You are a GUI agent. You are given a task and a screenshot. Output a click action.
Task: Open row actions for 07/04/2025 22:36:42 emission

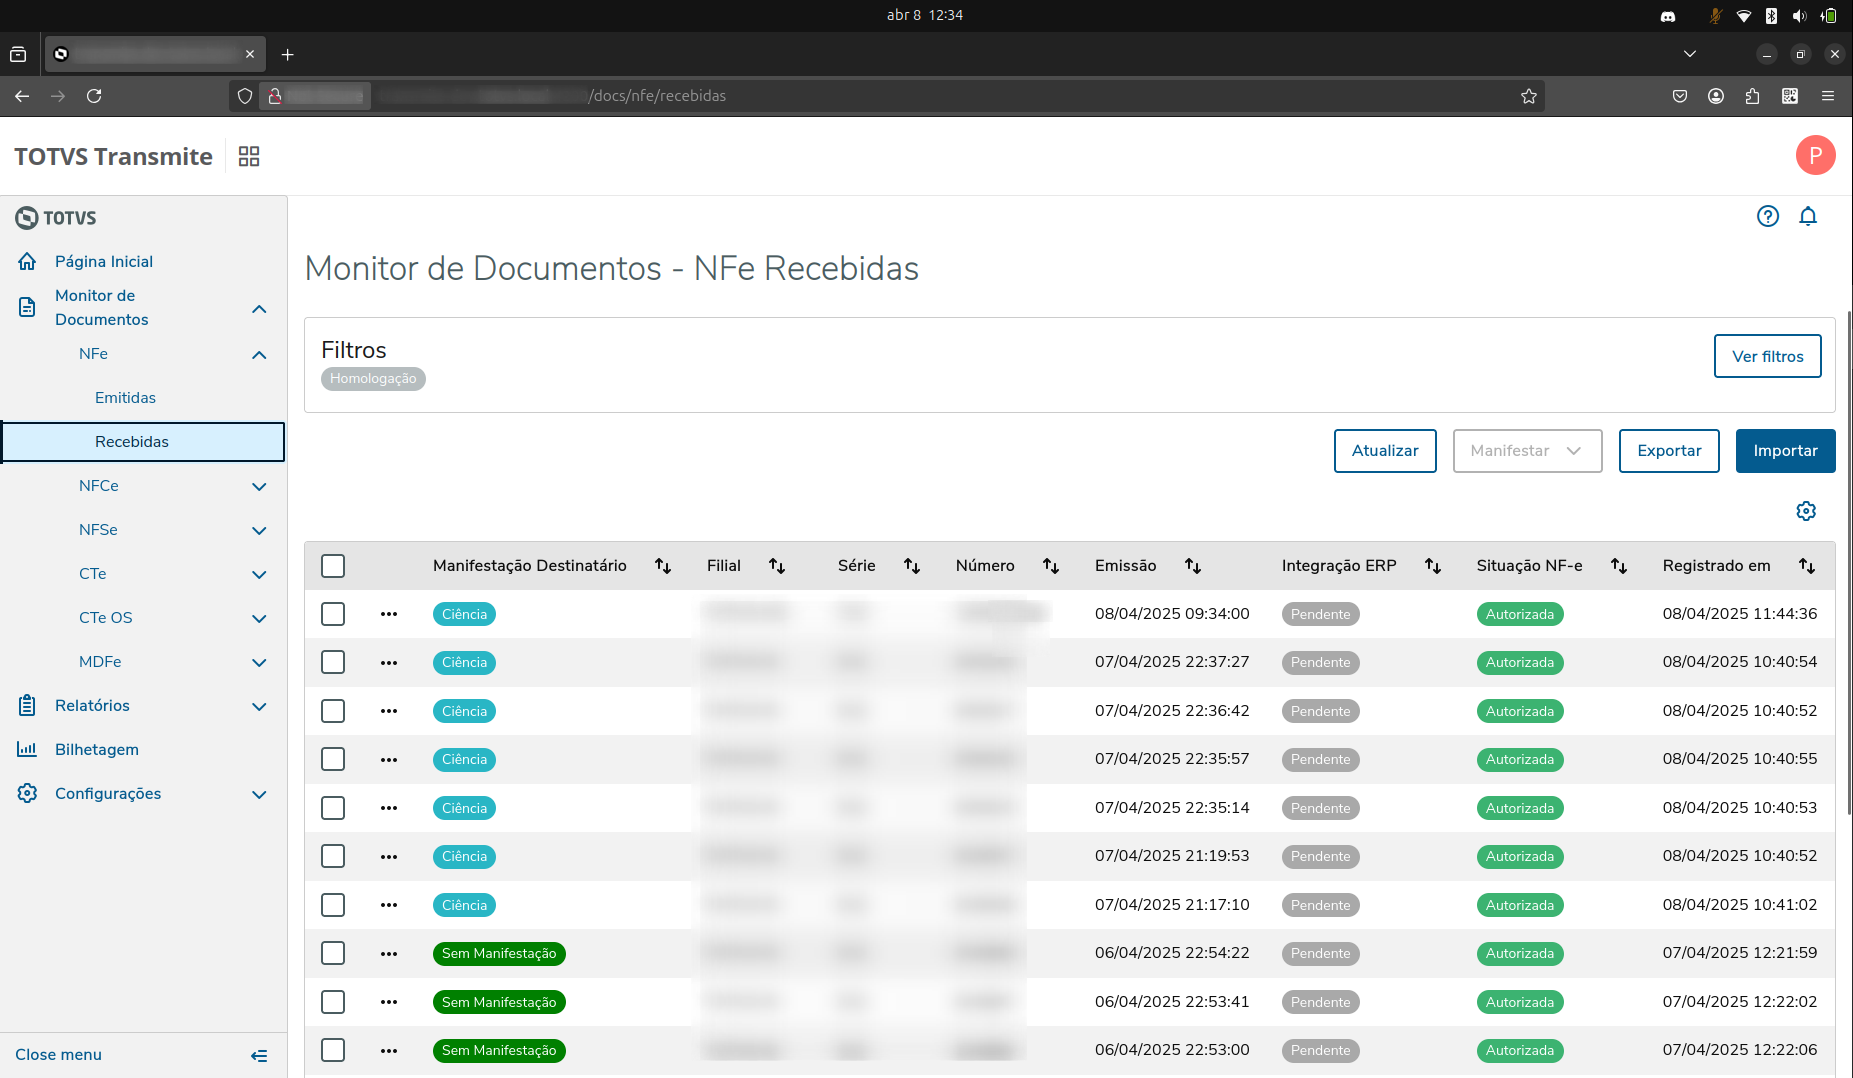pyautogui.click(x=389, y=711)
